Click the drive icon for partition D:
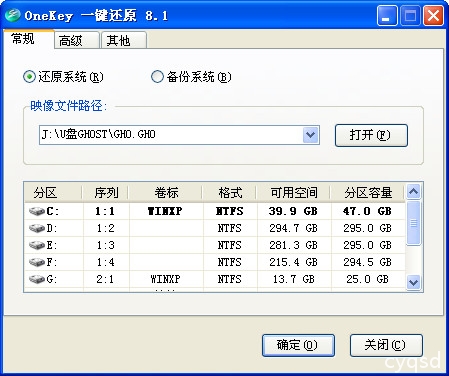The width and height of the screenshot is (449, 376). pos(37,228)
